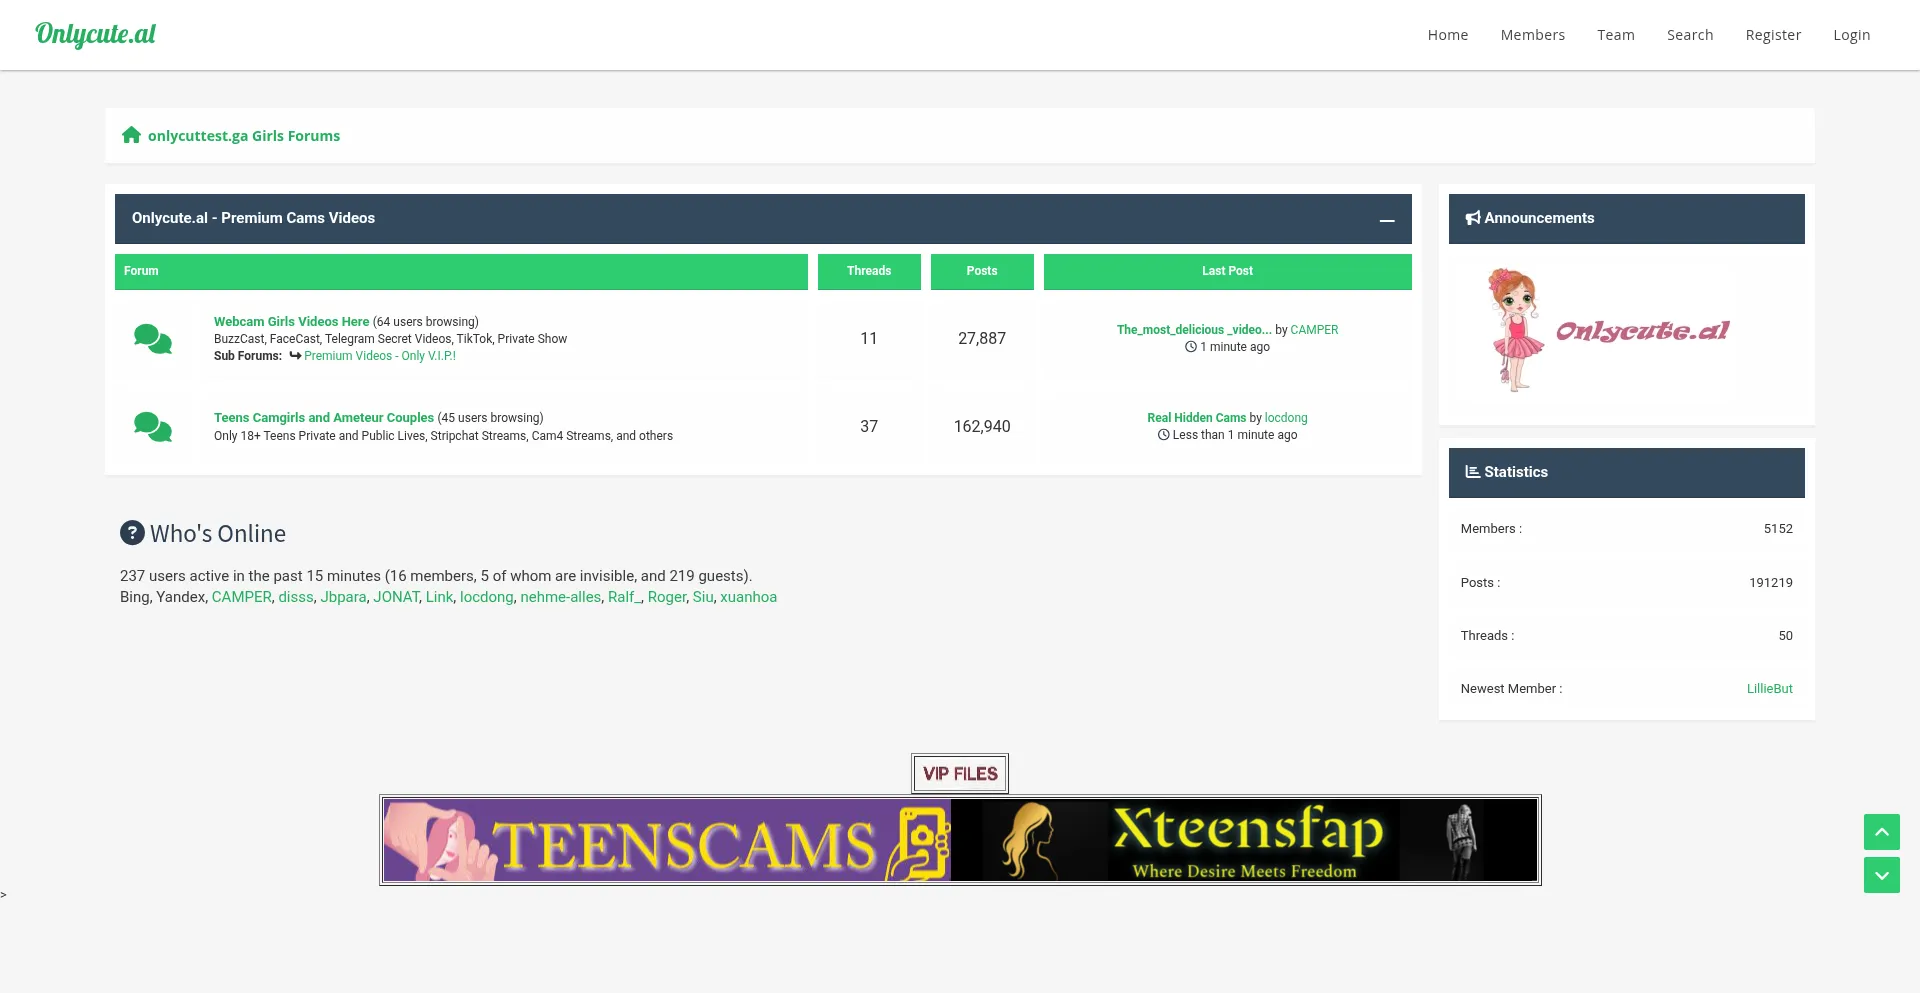Click the clock icon beside 1 minute ago
Viewport: 1920px width, 993px height.
pos(1190,347)
